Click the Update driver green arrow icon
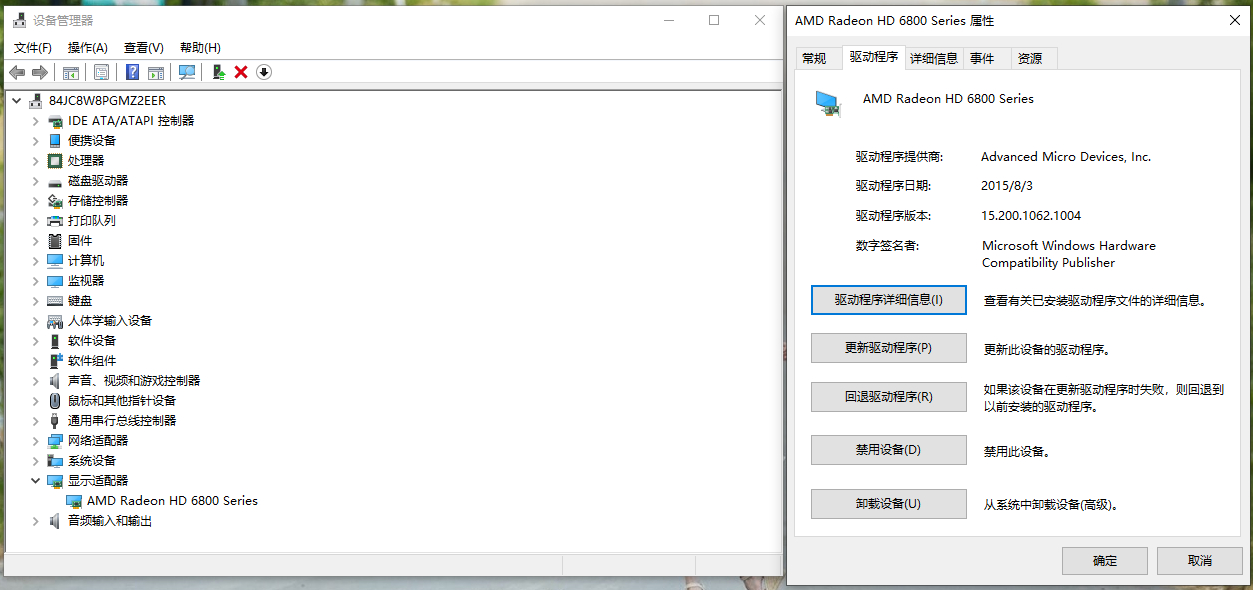 pos(219,72)
